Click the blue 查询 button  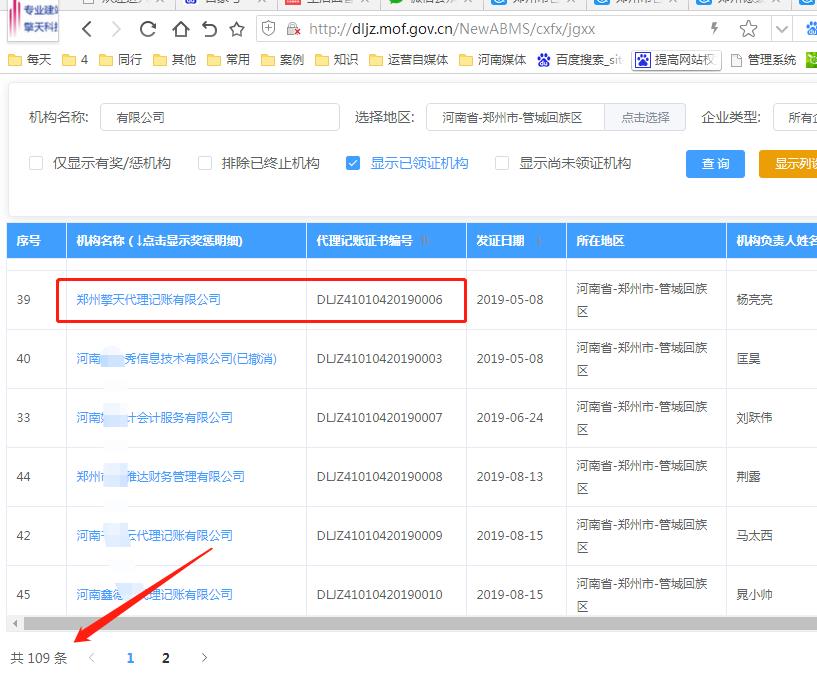tap(715, 164)
